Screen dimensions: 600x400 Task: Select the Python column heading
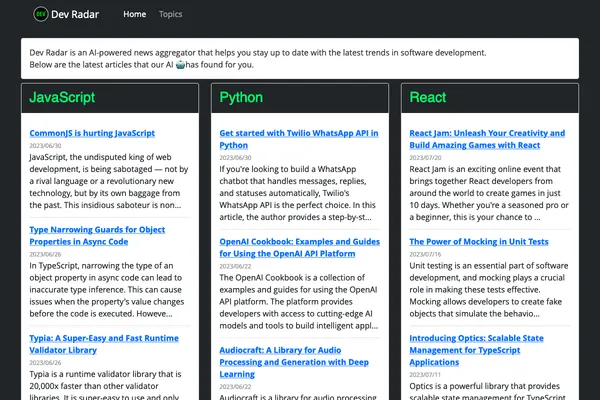tap(241, 98)
